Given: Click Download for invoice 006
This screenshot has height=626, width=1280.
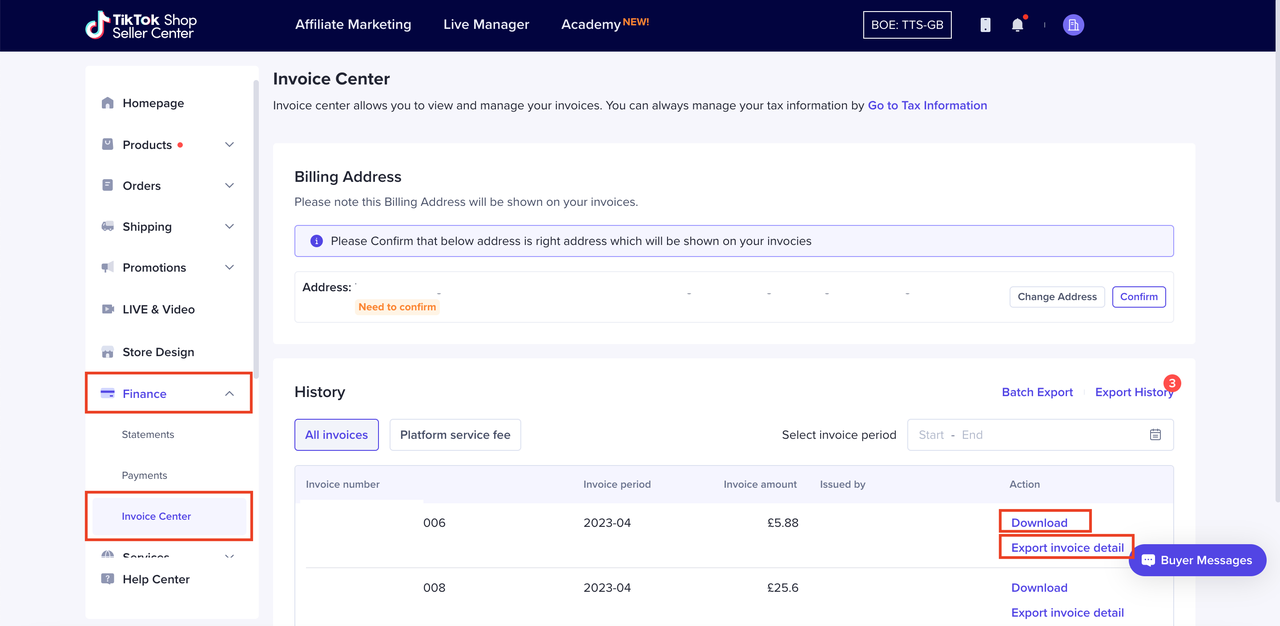Looking at the screenshot, I should click(1039, 521).
